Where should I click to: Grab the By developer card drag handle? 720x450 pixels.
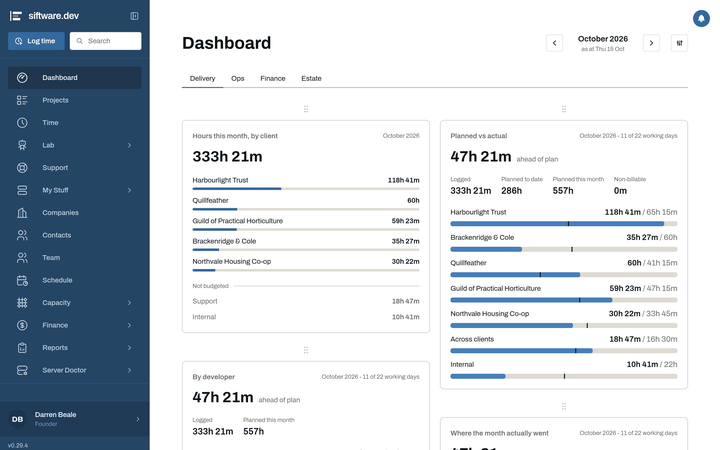(306, 350)
